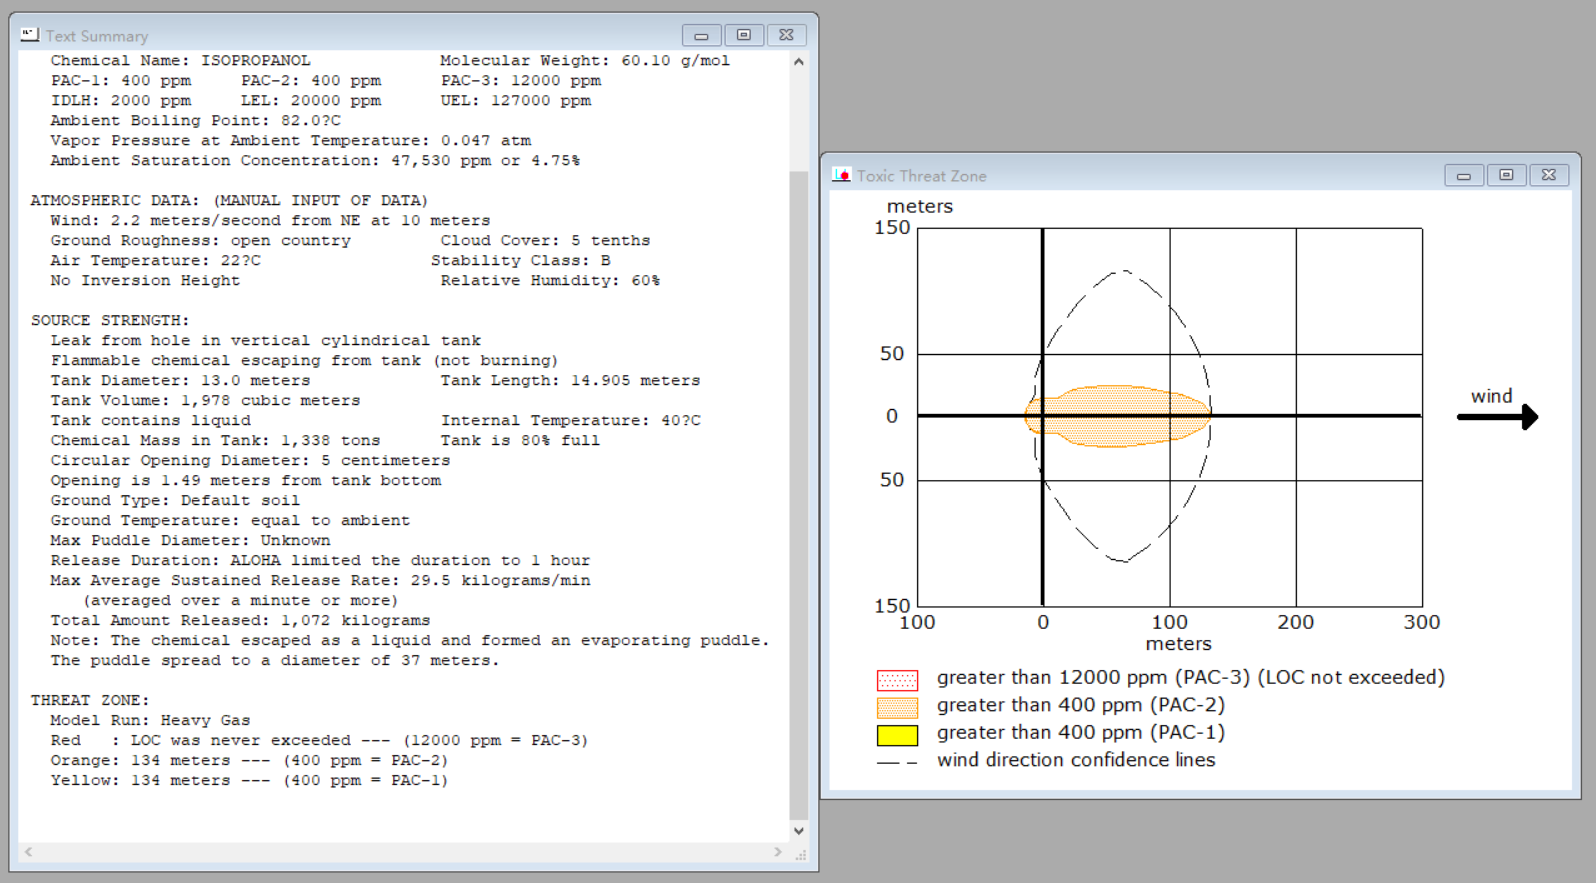Click the '300' x-axis tick label
The height and width of the screenshot is (883, 1596).
click(x=1421, y=622)
